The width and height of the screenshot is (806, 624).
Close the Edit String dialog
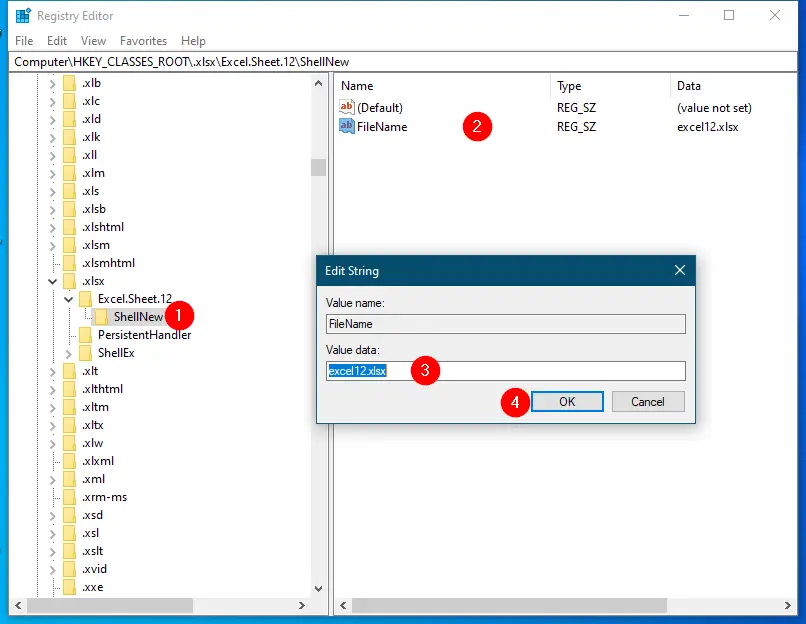point(680,270)
